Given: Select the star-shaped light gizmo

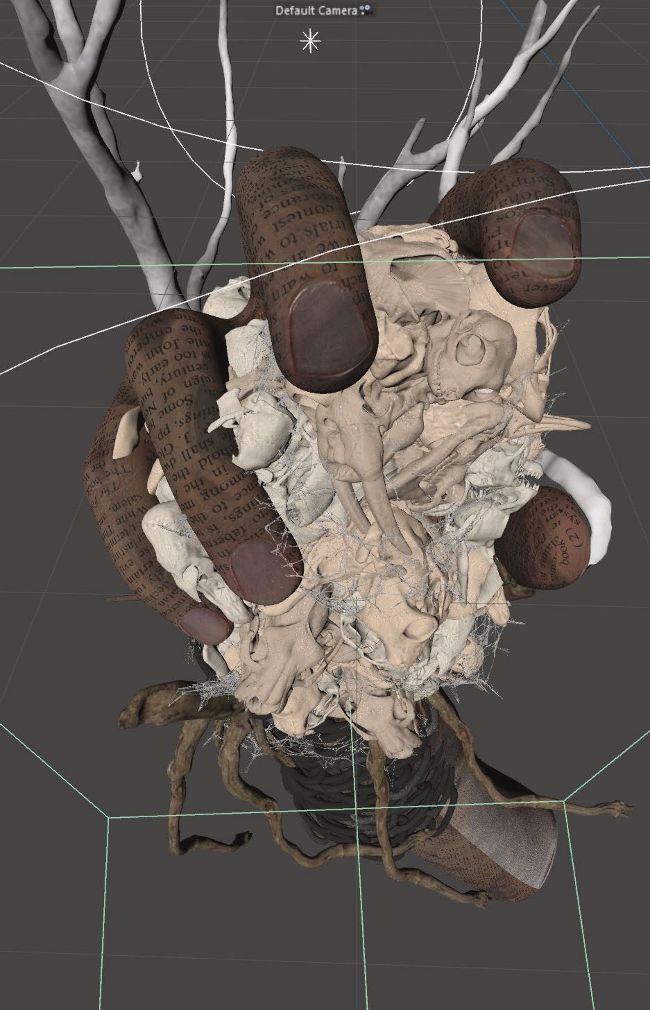Looking at the screenshot, I should (310, 41).
